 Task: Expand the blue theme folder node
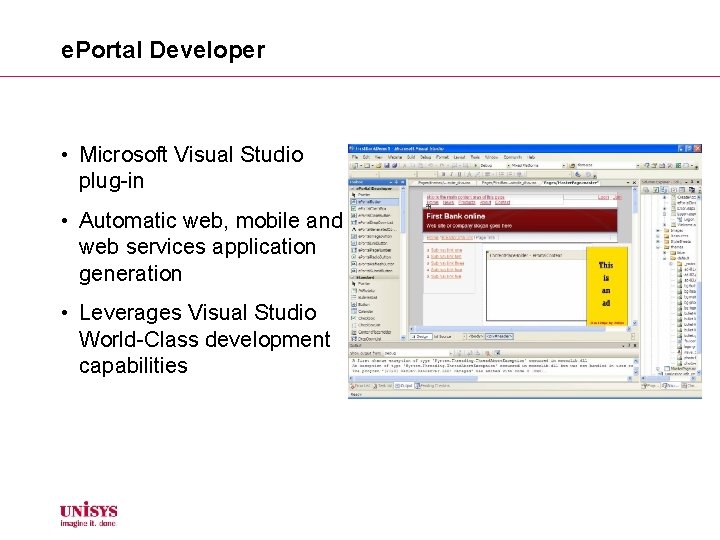(664, 253)
